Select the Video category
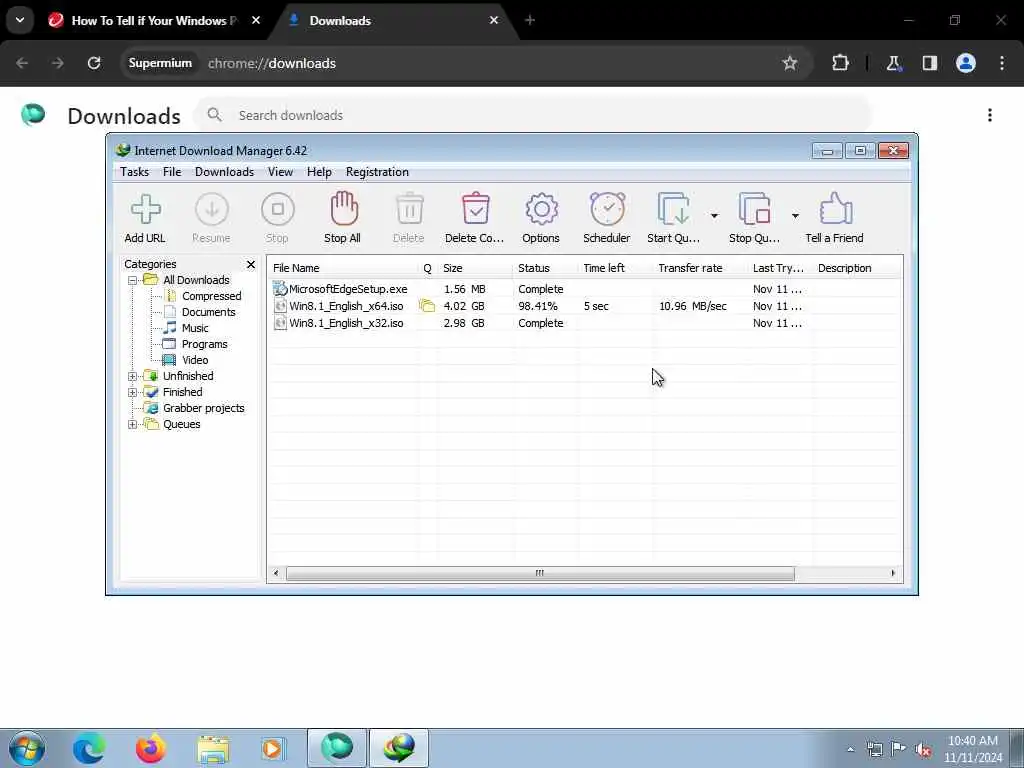The image size is (1024, 768). point(195,360)
